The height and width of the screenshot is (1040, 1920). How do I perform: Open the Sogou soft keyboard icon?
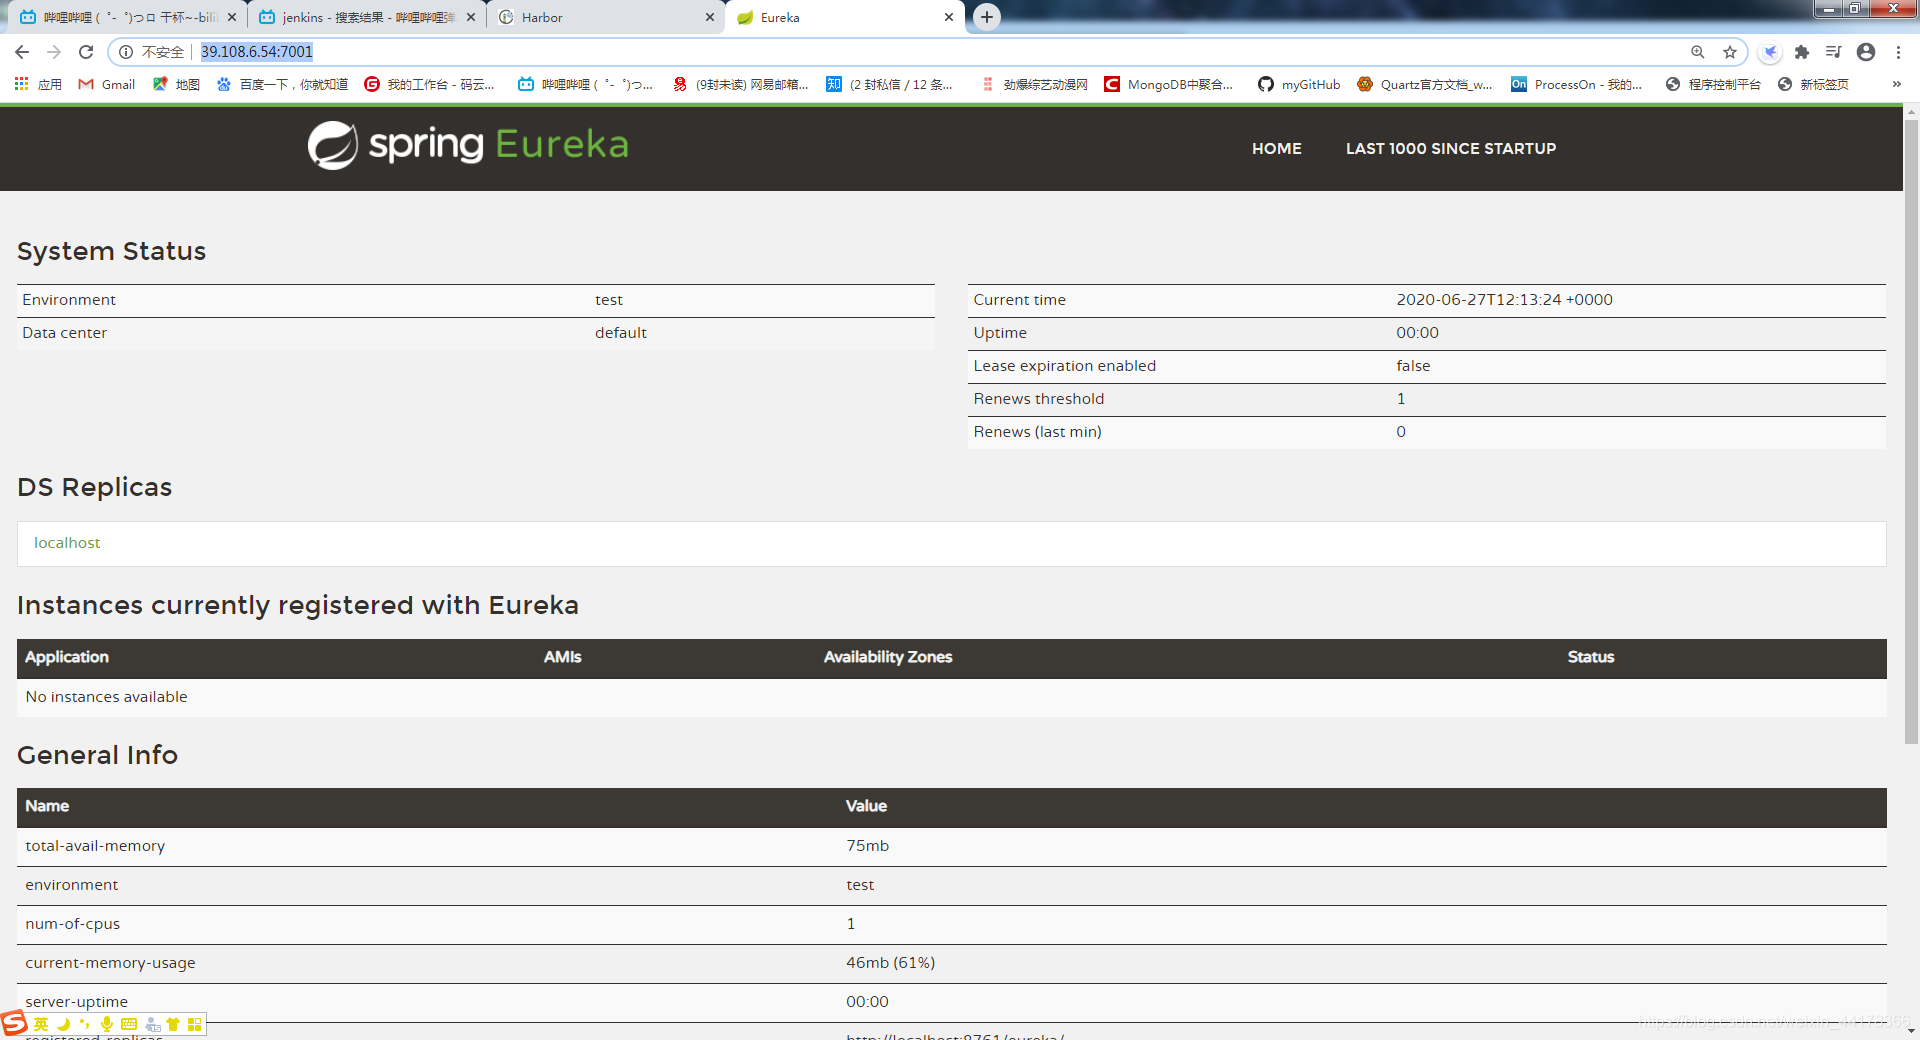click(129, 1024)
